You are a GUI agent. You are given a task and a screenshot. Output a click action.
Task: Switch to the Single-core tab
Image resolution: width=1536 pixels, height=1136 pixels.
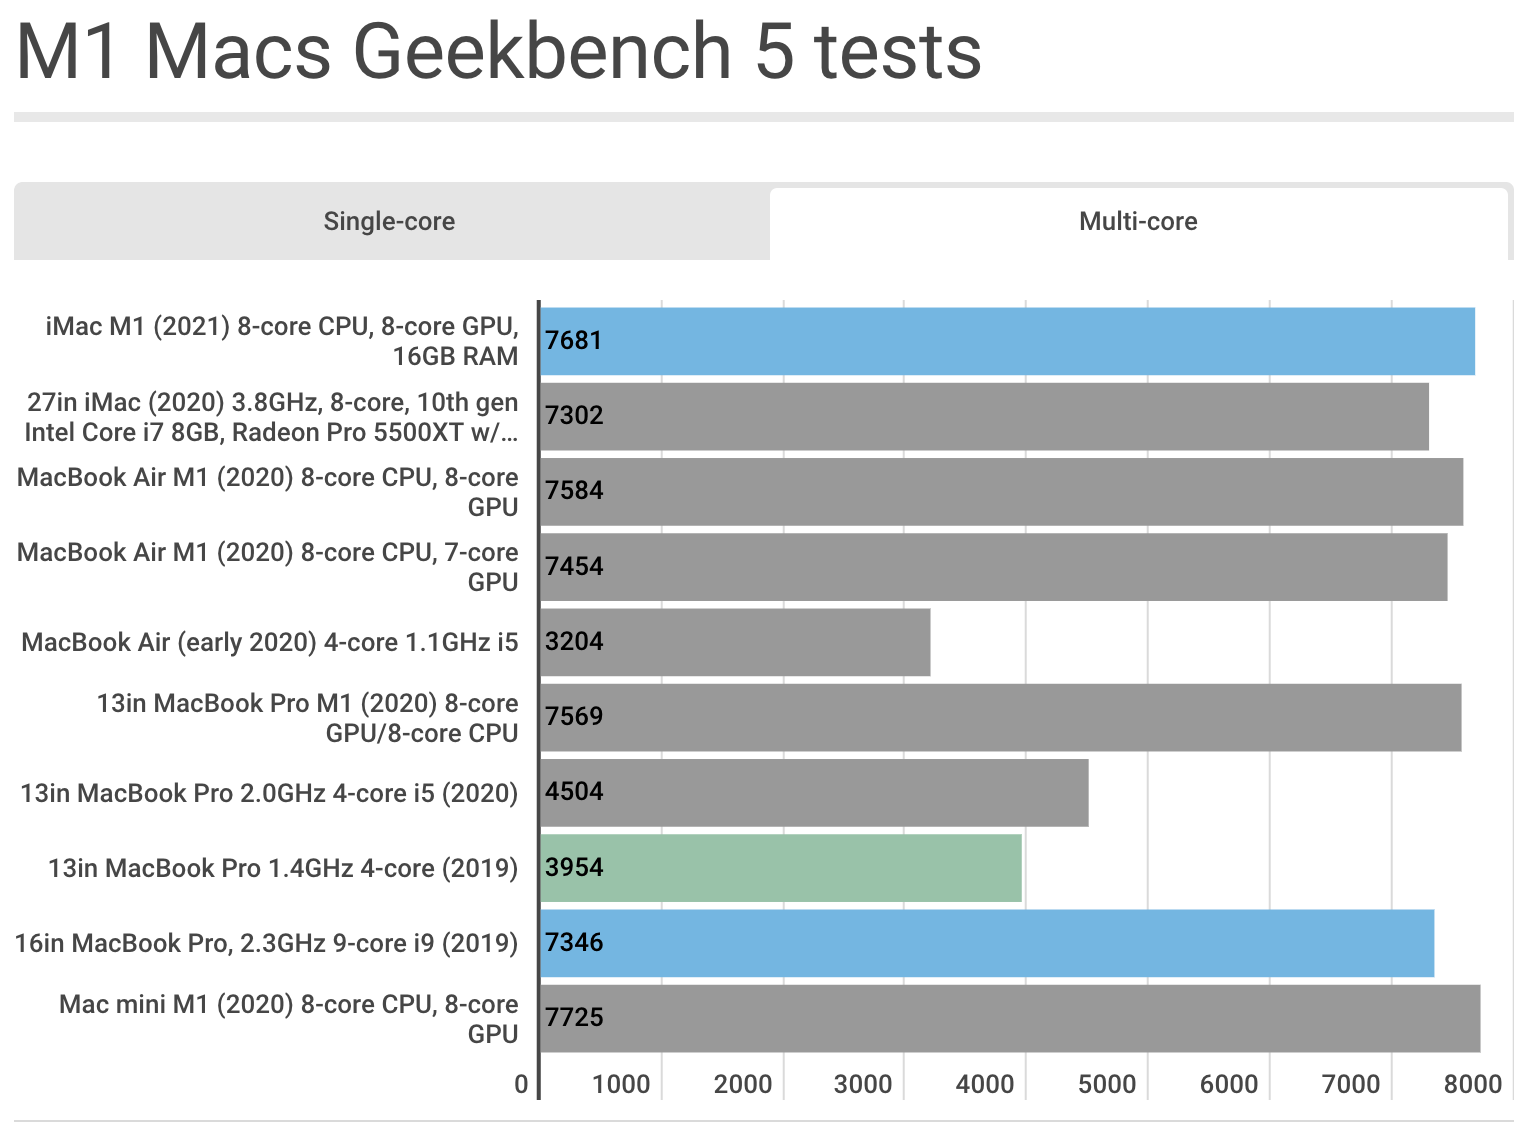pyautogui.click(x=389, y=221)
